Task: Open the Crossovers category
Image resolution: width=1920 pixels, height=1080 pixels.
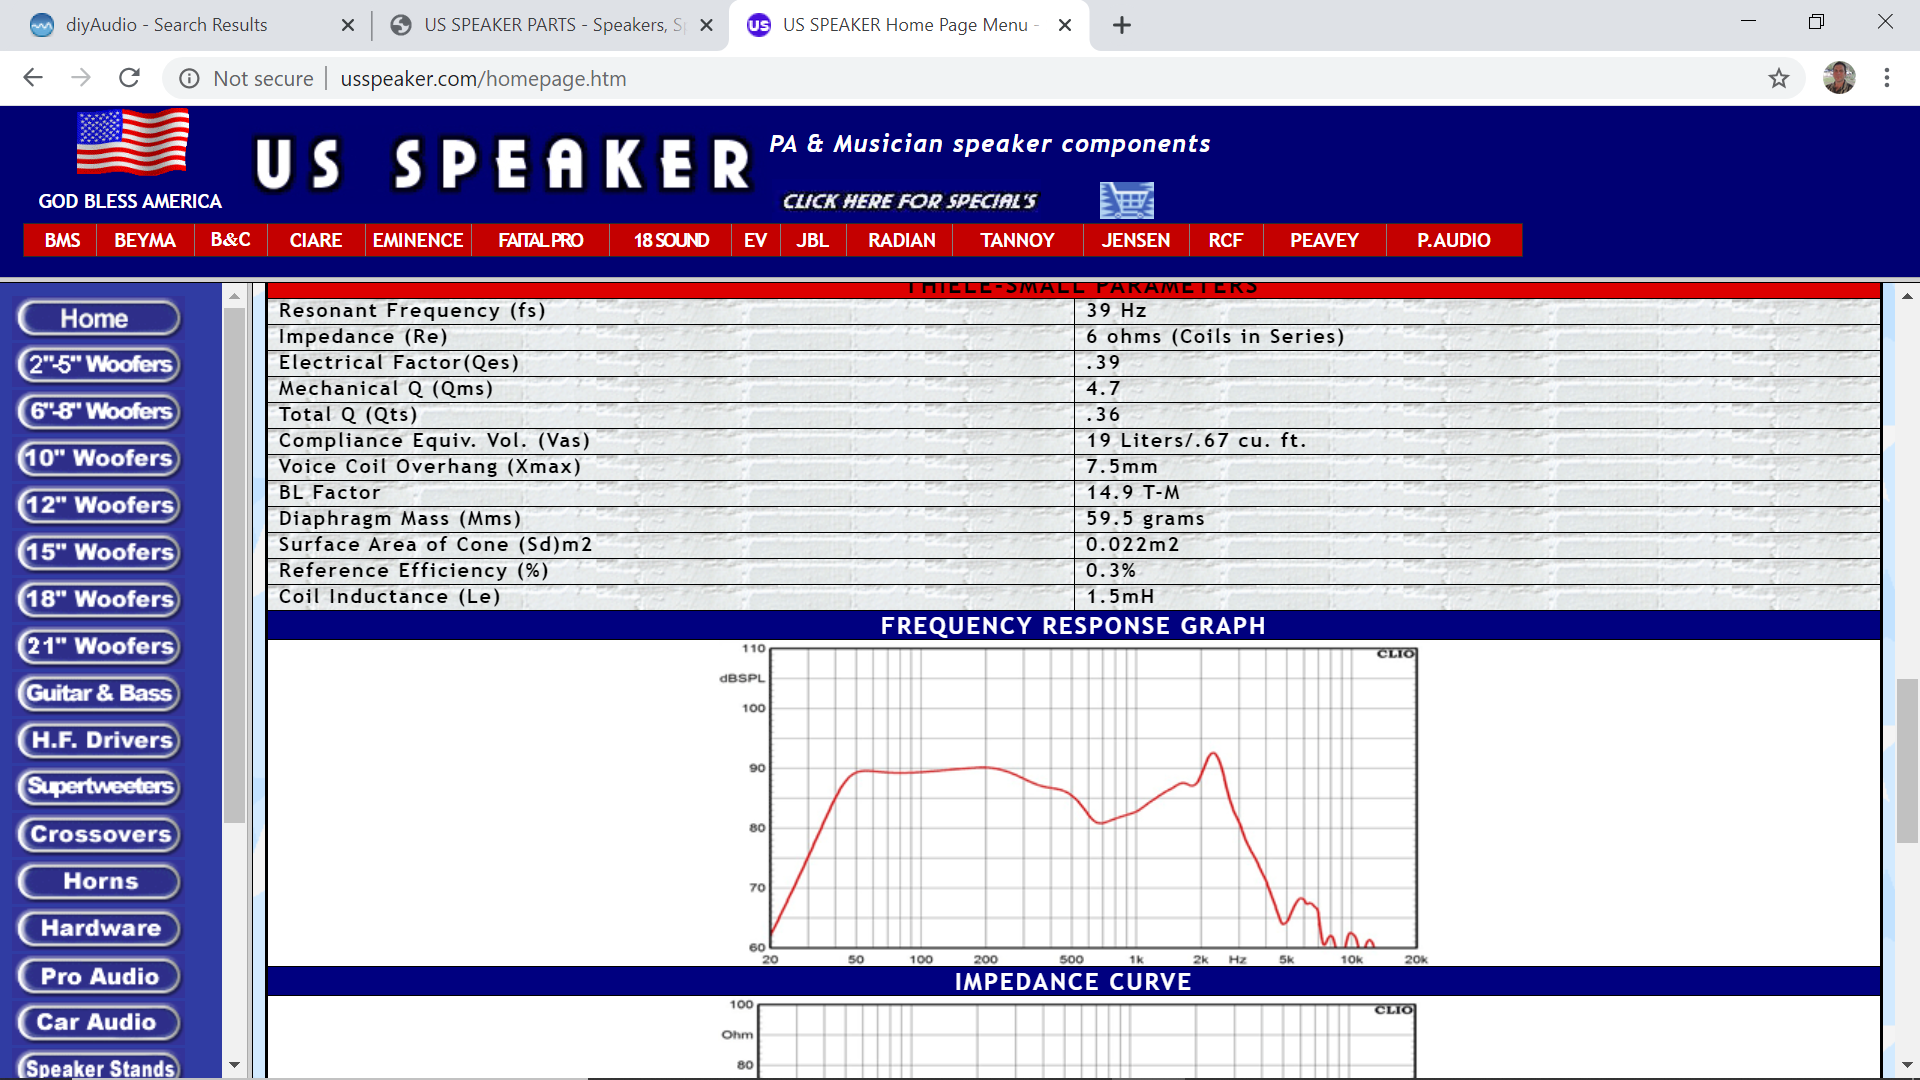Action: 98,834
